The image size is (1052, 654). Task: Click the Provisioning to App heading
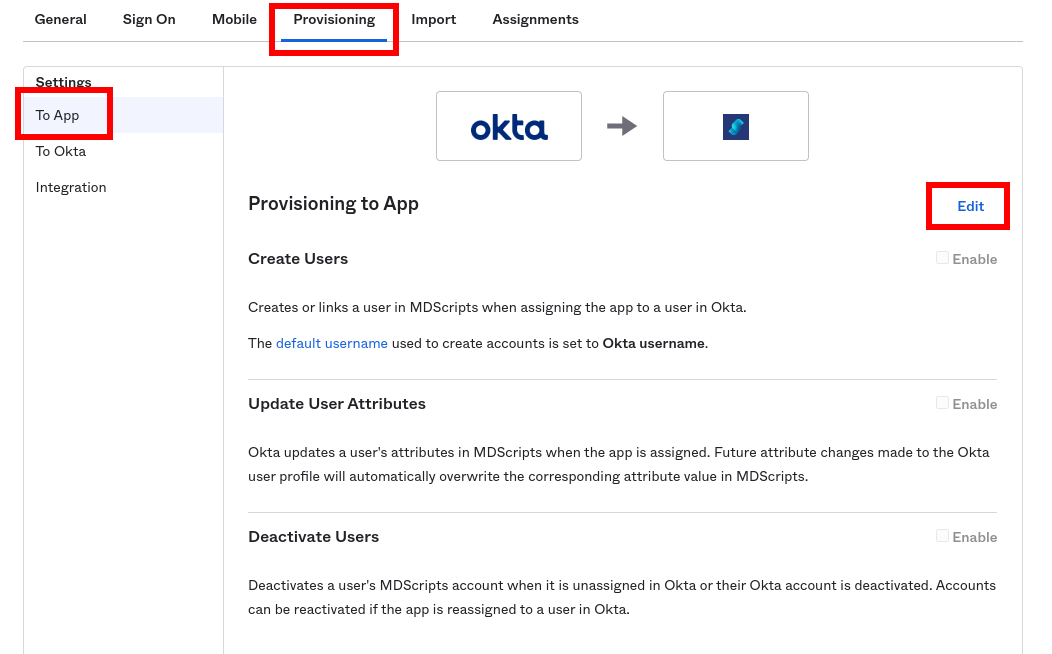(x=333, y=204)
